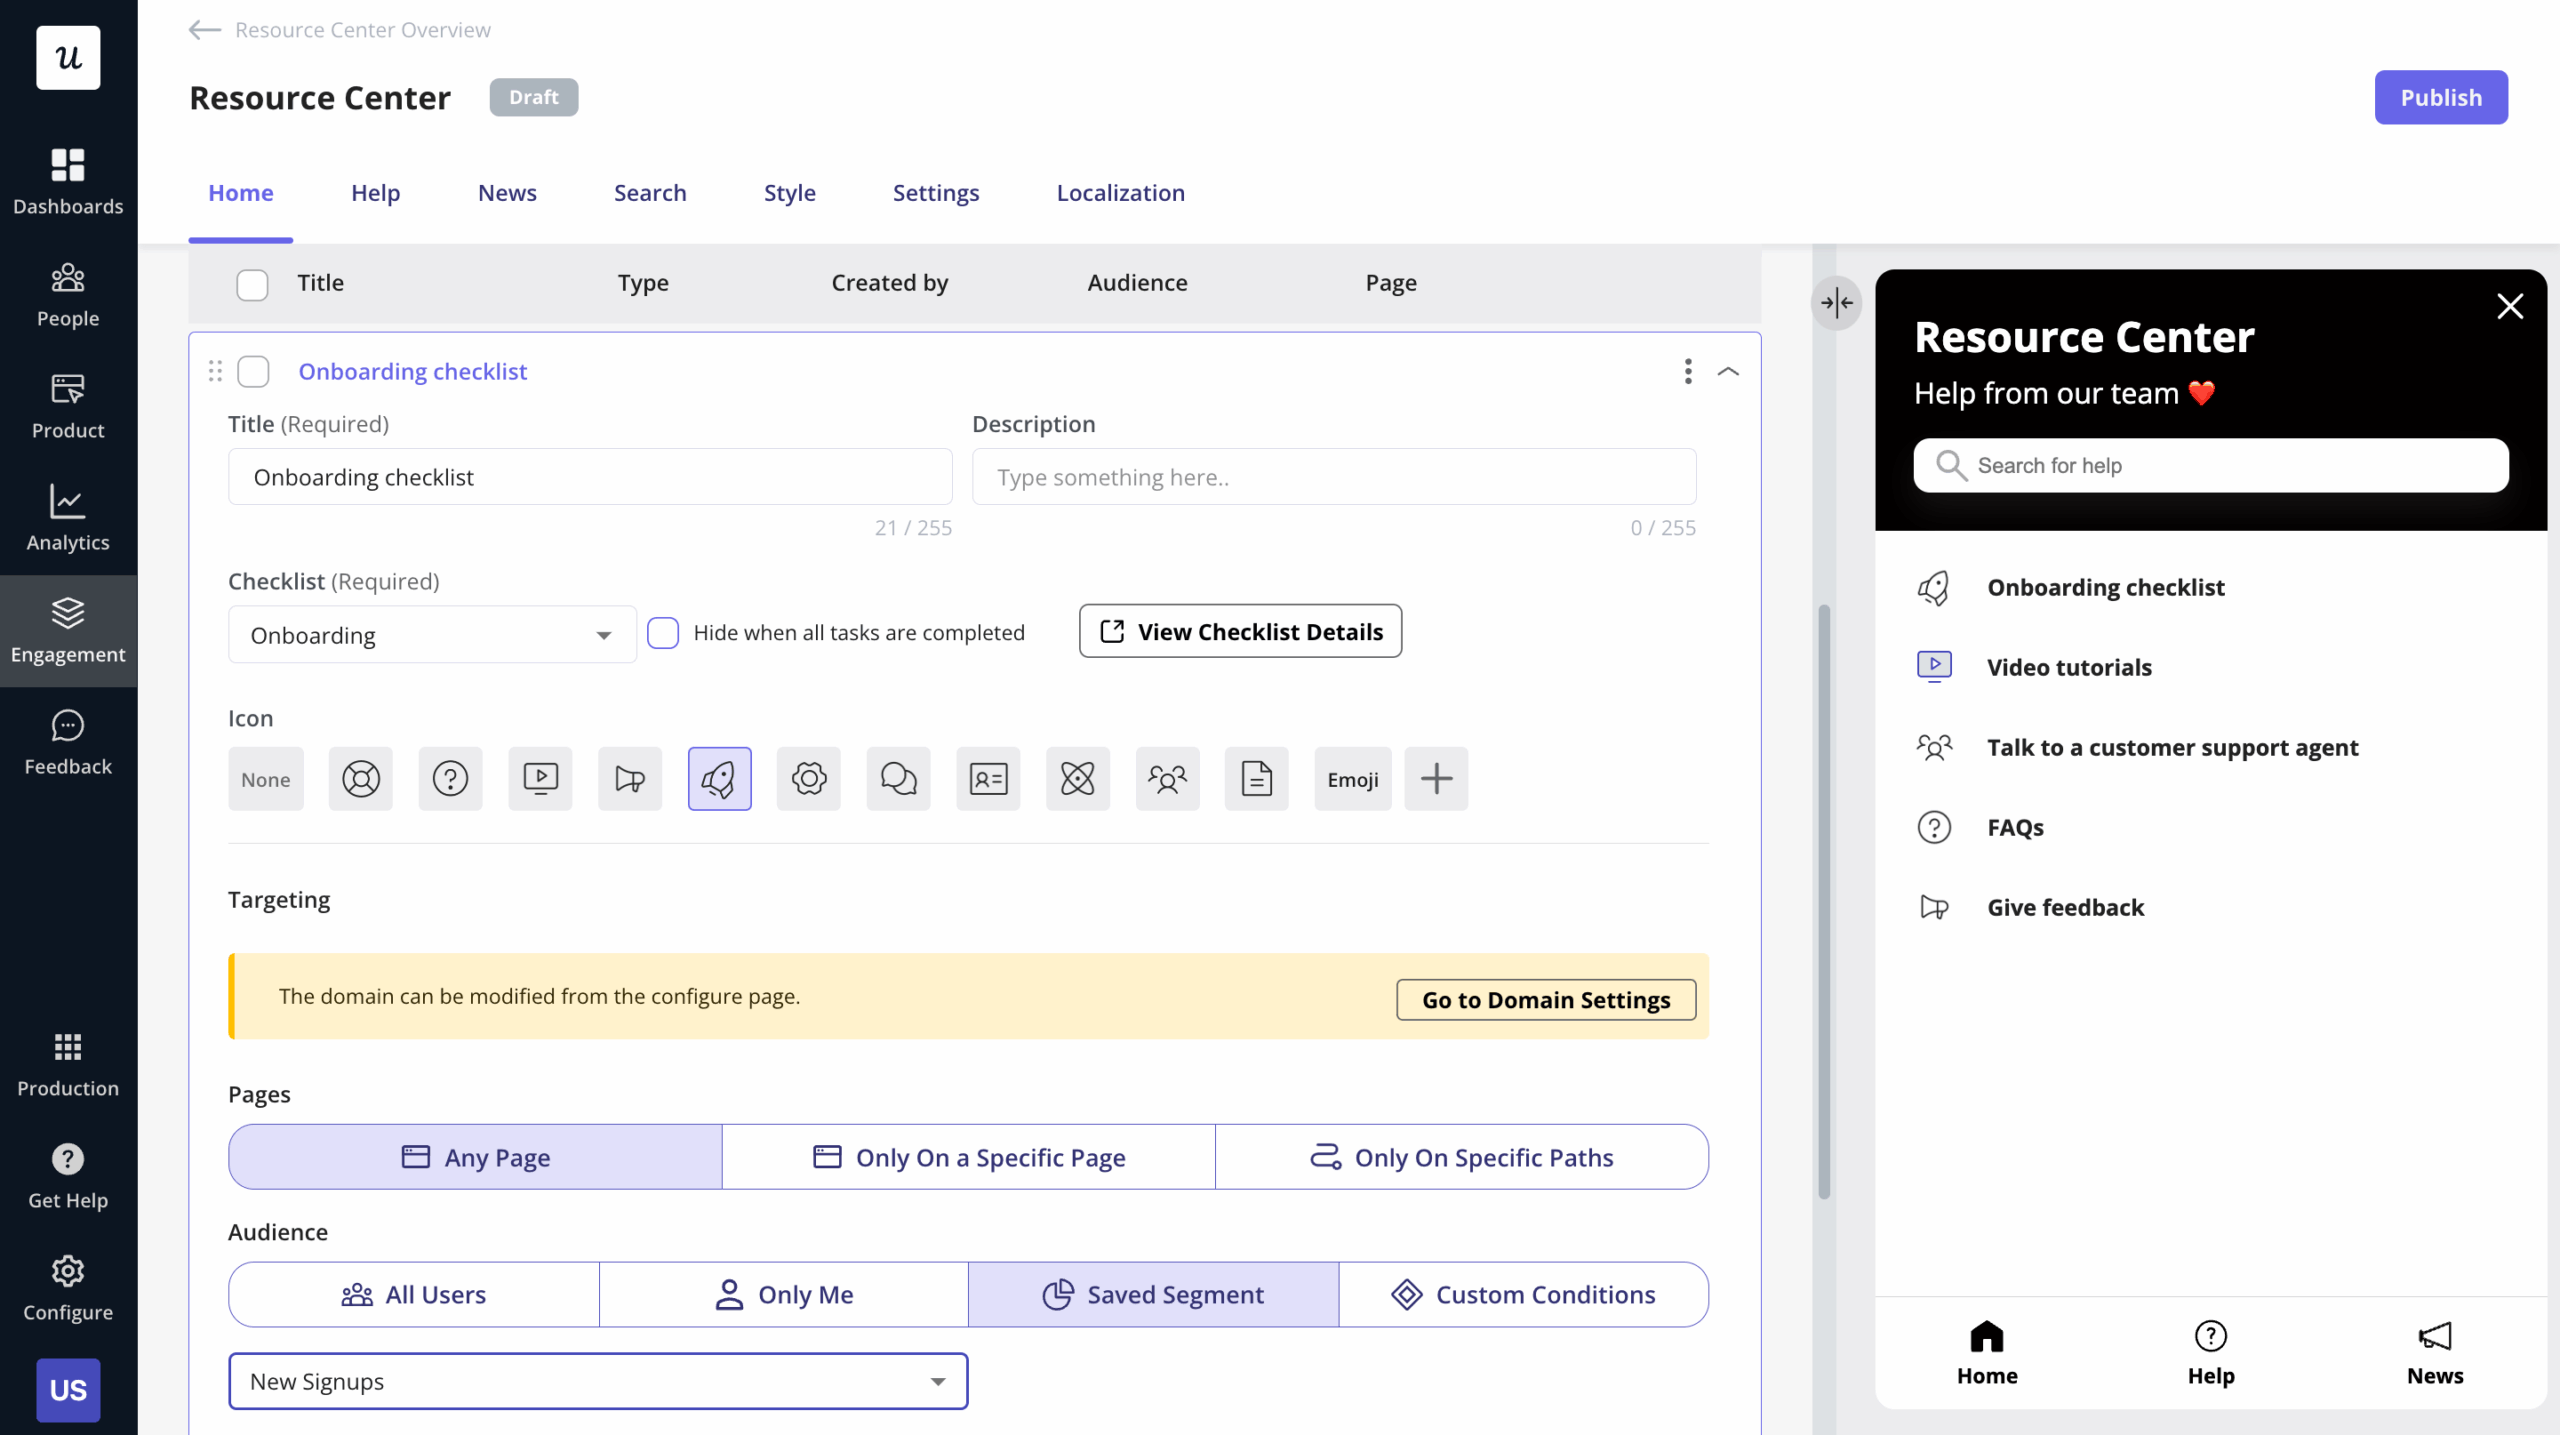The height and width of the screenshot is (1435, 2560).
Task: Open the Localization tab
Action: tap(1120, 192)
